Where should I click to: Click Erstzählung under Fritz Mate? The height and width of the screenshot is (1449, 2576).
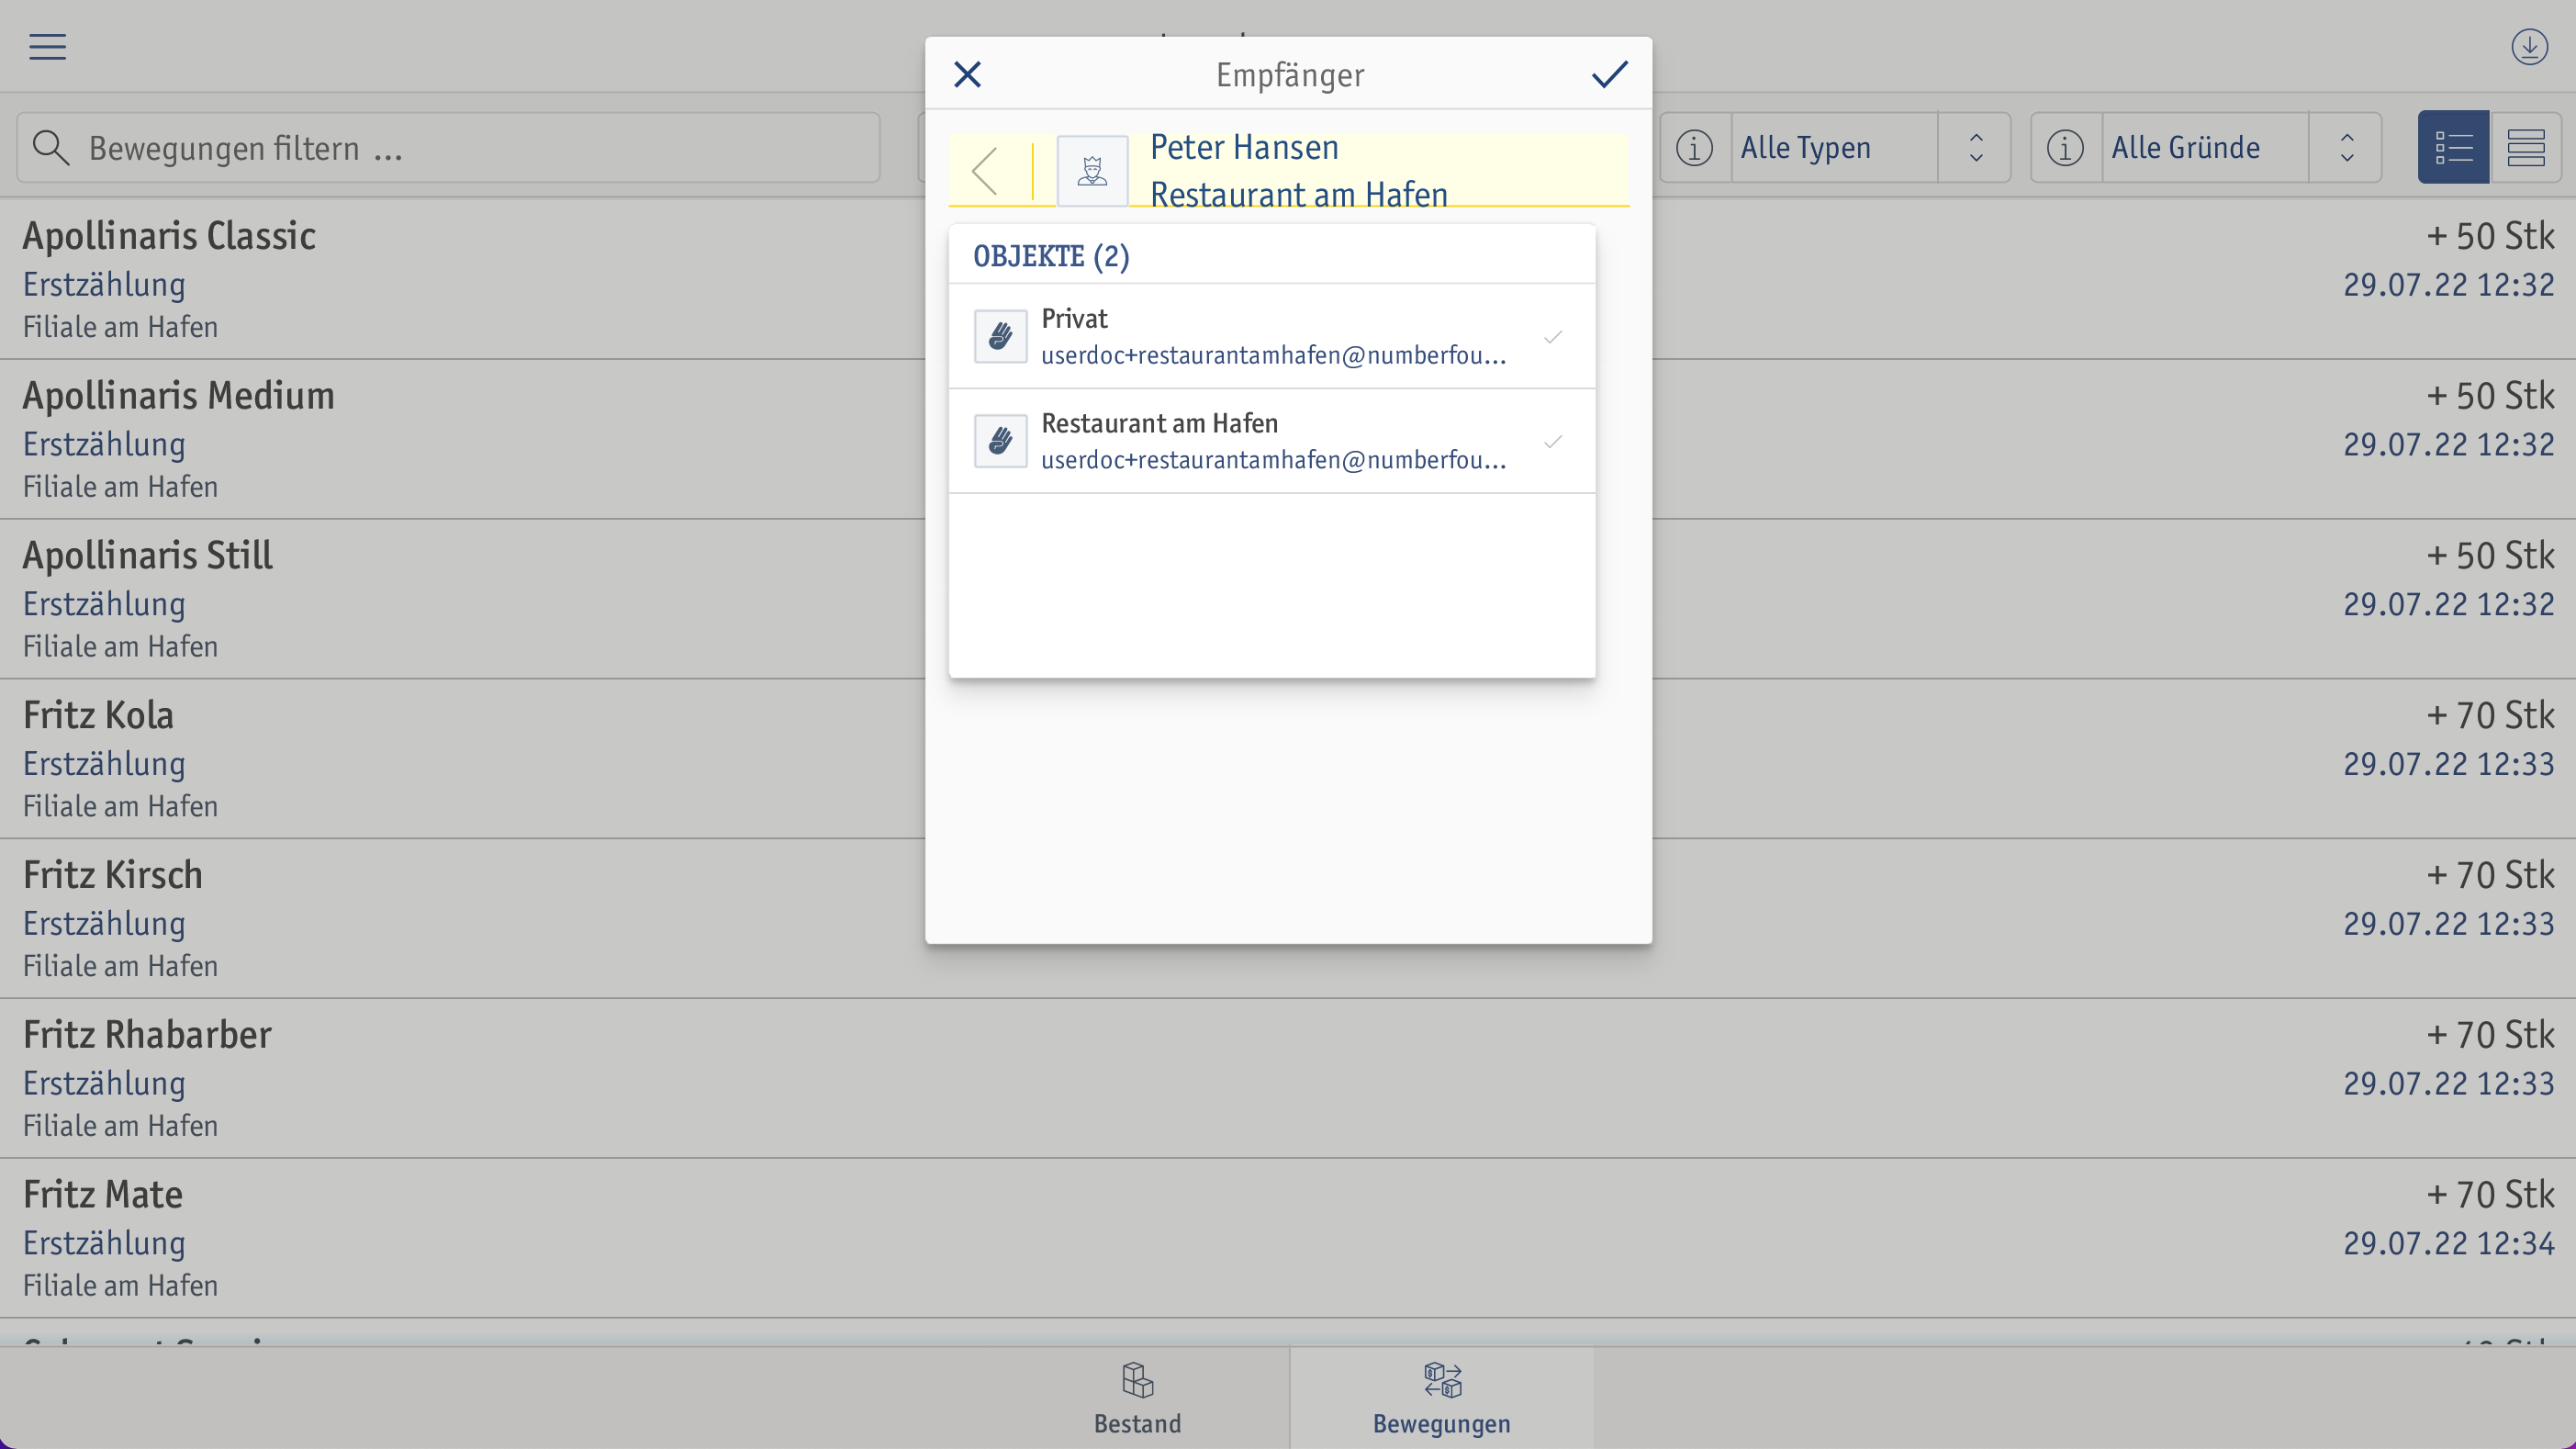point(104,1243)
